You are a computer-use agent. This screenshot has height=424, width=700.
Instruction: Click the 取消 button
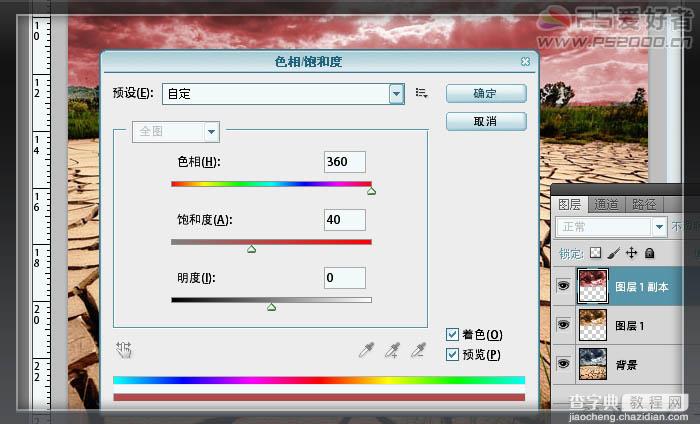click(486, 121)
